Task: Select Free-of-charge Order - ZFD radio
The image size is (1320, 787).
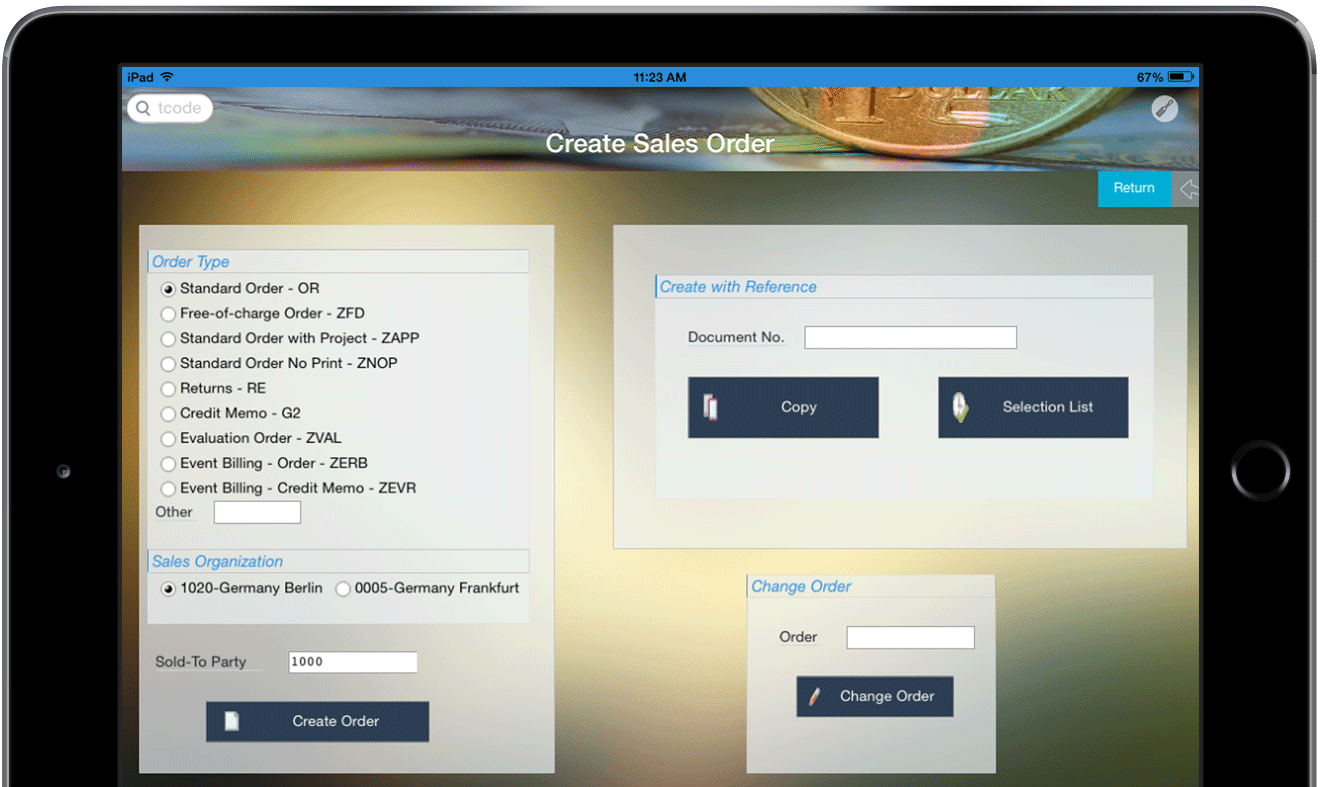Action: click(x=168, y=314)
